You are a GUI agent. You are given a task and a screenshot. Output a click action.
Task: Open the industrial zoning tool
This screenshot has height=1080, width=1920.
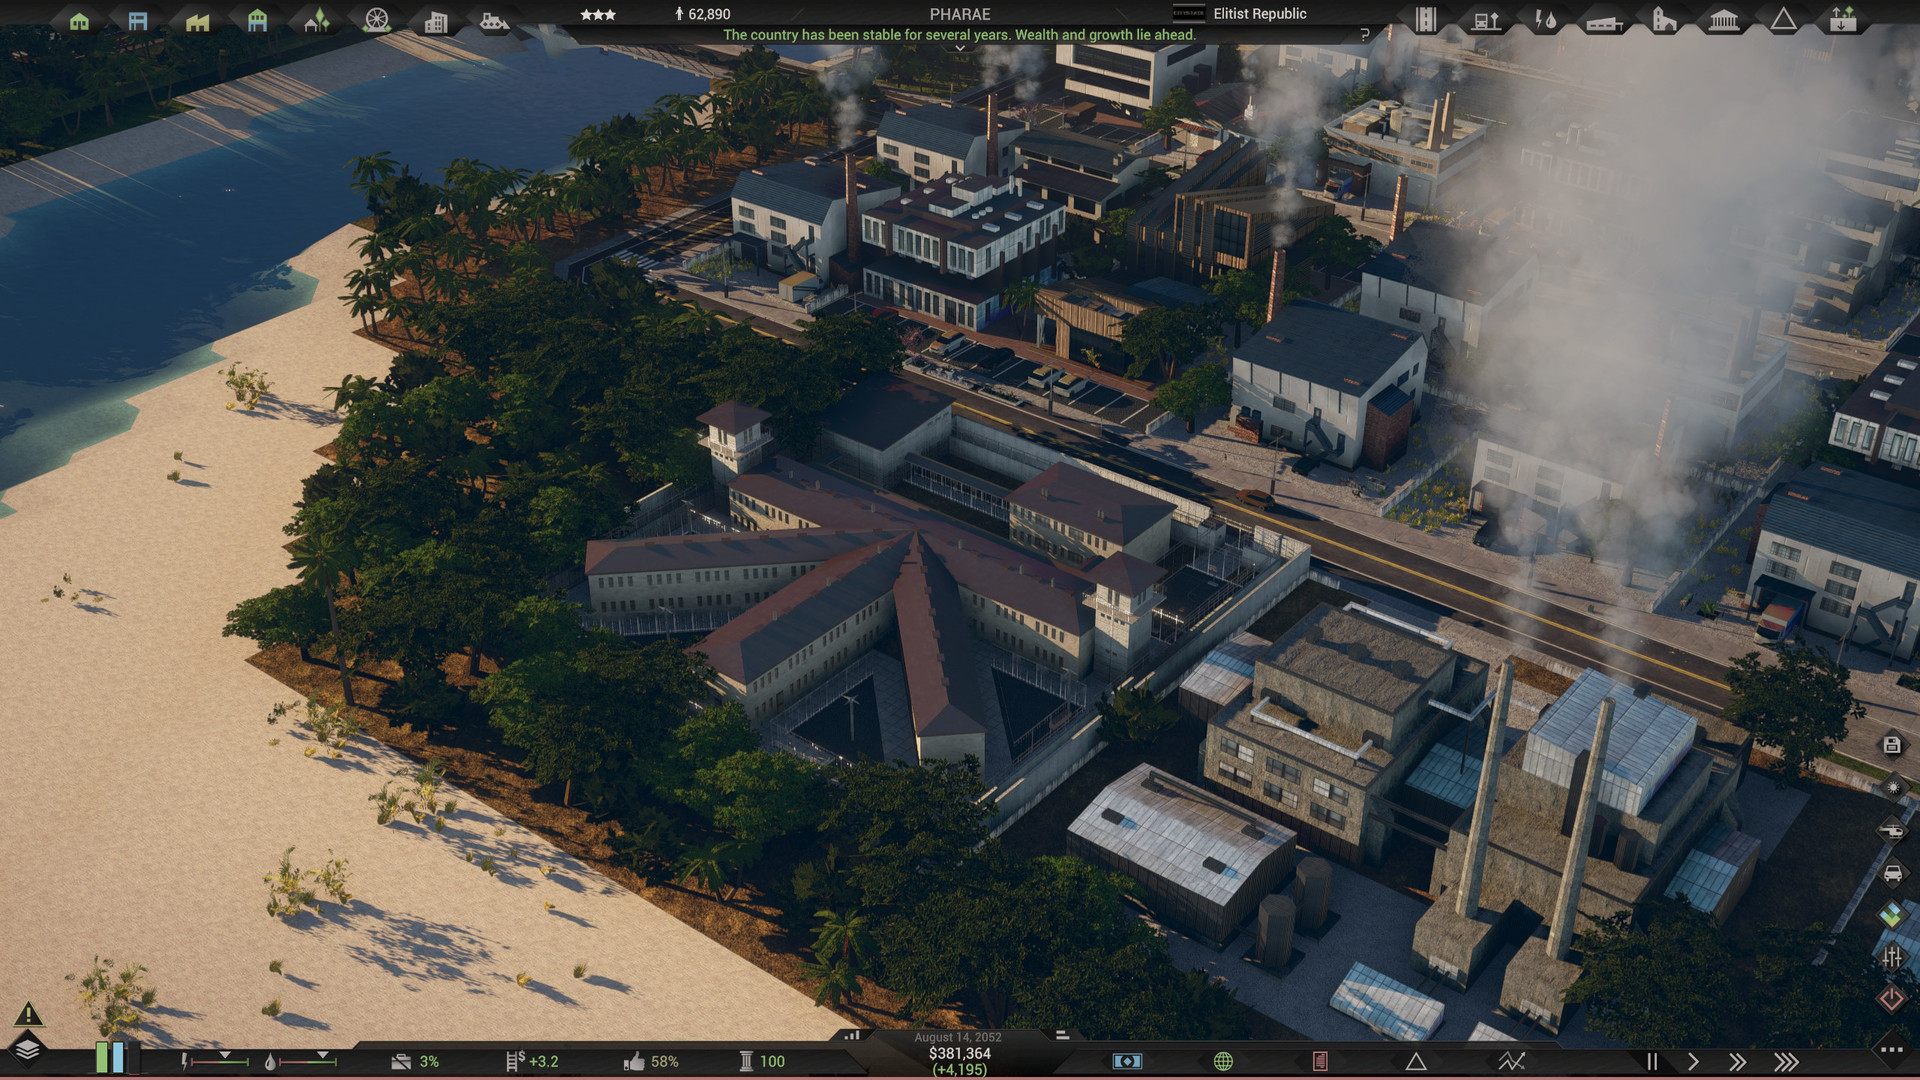pos(196,18)
